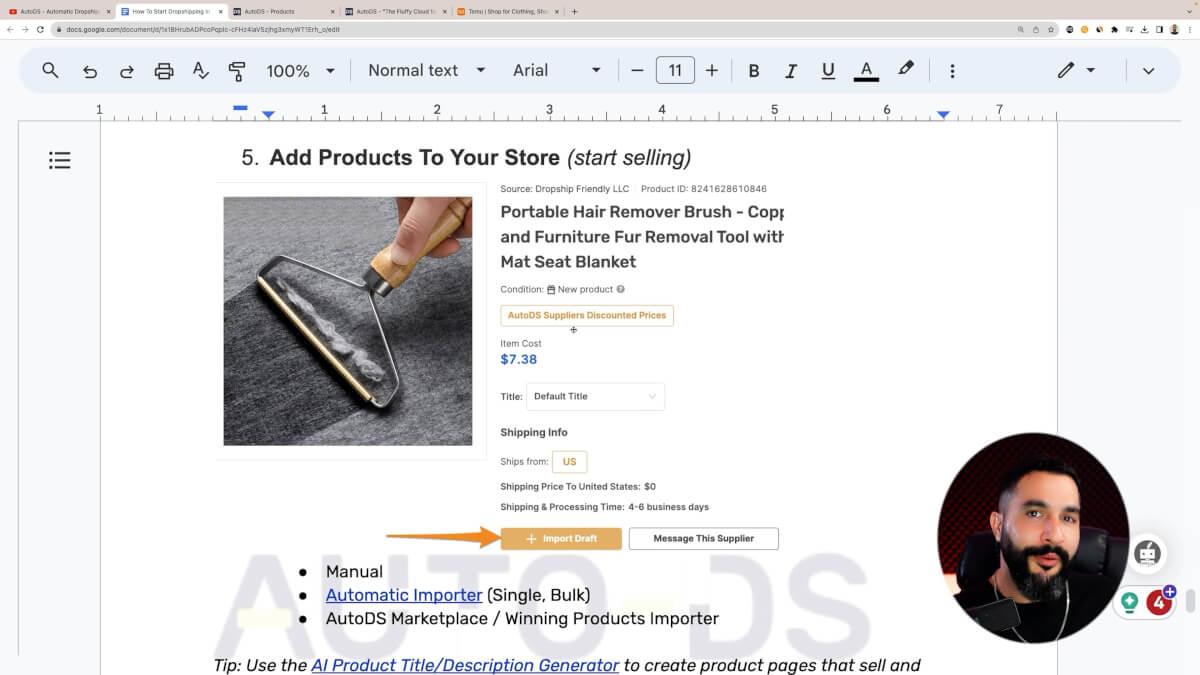Open the Chrome extensions puzzle menu
1200x675 pixels.
pos(1114,30)
